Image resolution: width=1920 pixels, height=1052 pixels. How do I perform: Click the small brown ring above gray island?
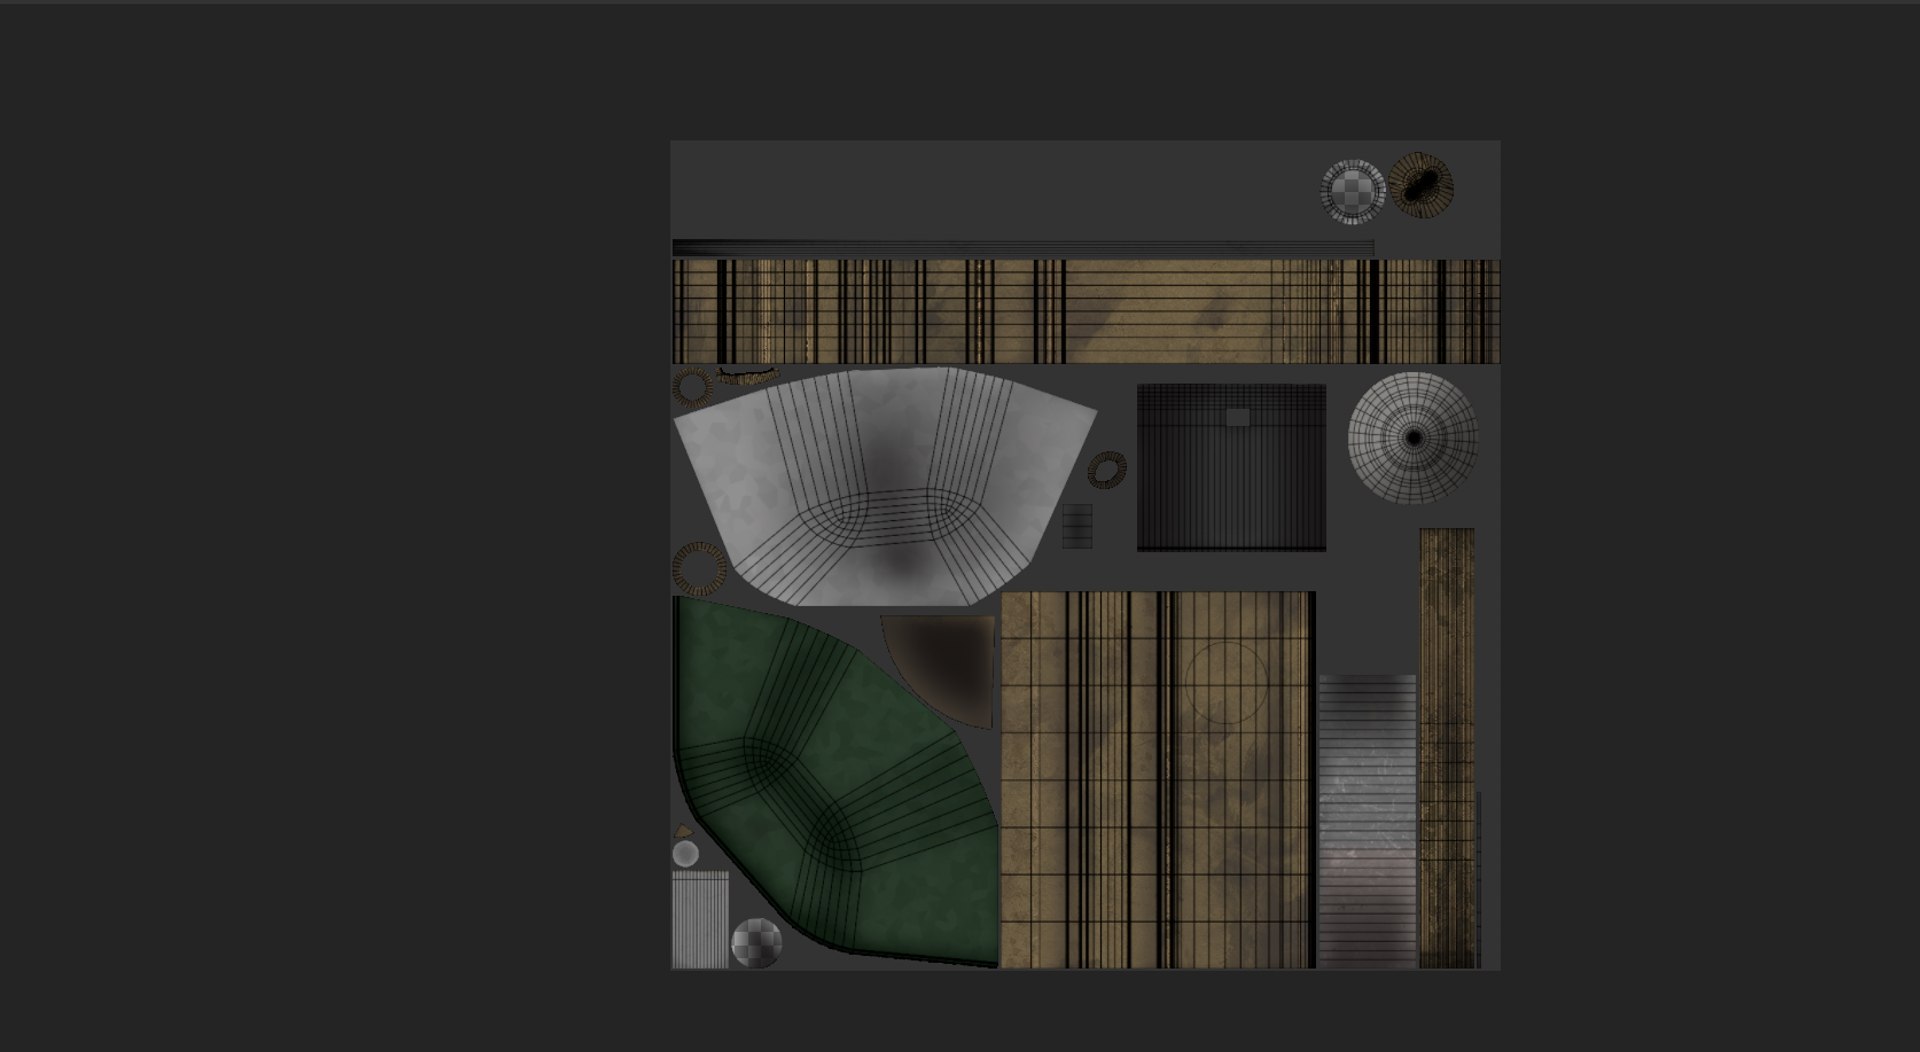point(691,386)
